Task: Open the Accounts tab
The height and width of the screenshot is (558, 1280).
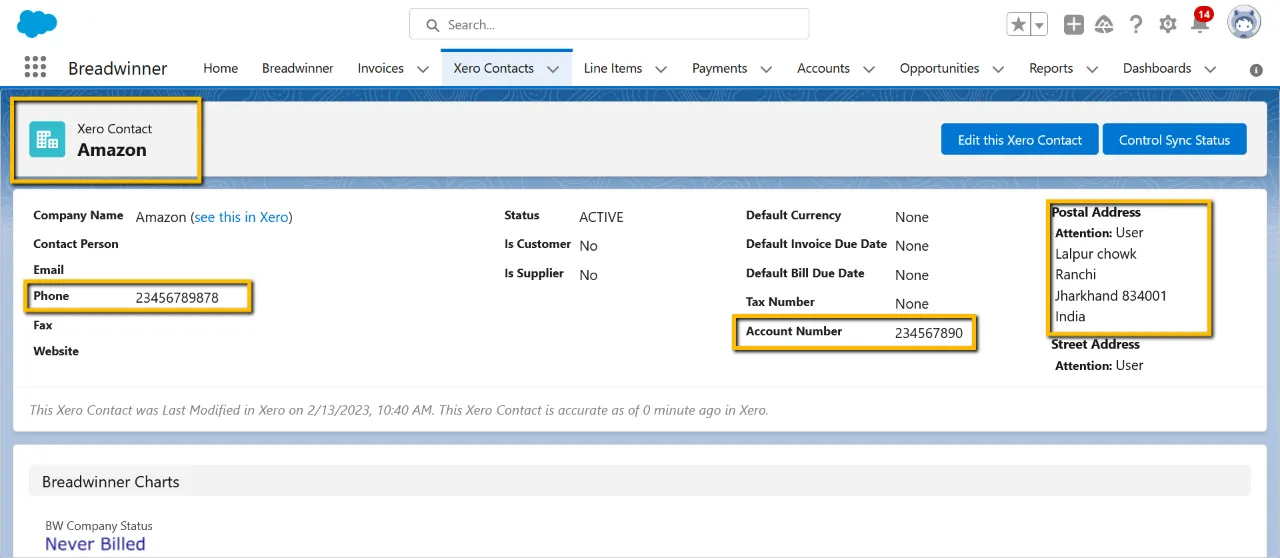Action: pyautogui.click(x=823, y=68)
